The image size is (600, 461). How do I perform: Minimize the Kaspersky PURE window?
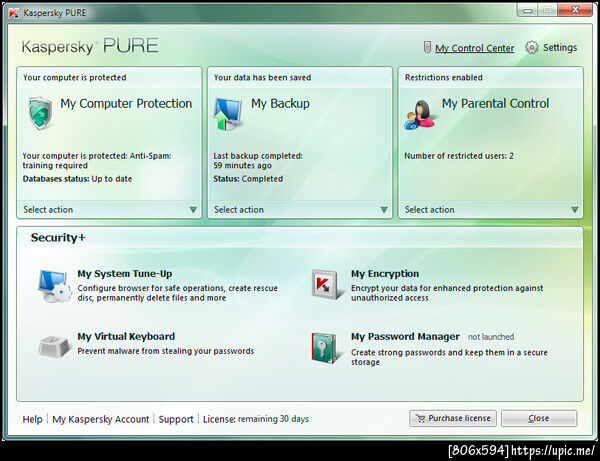point(528,11)
